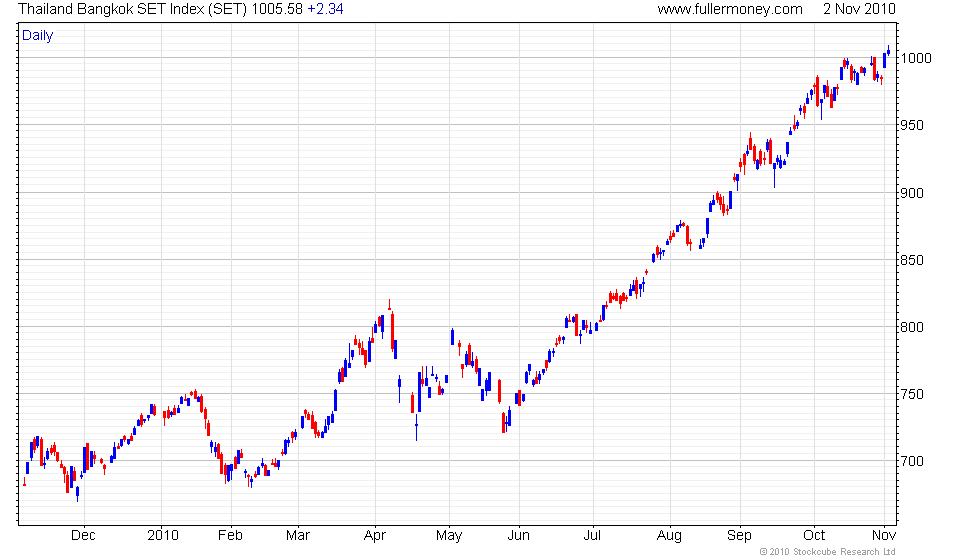Click the '2010' year axis label
The image size is (980, 560).
163,536
